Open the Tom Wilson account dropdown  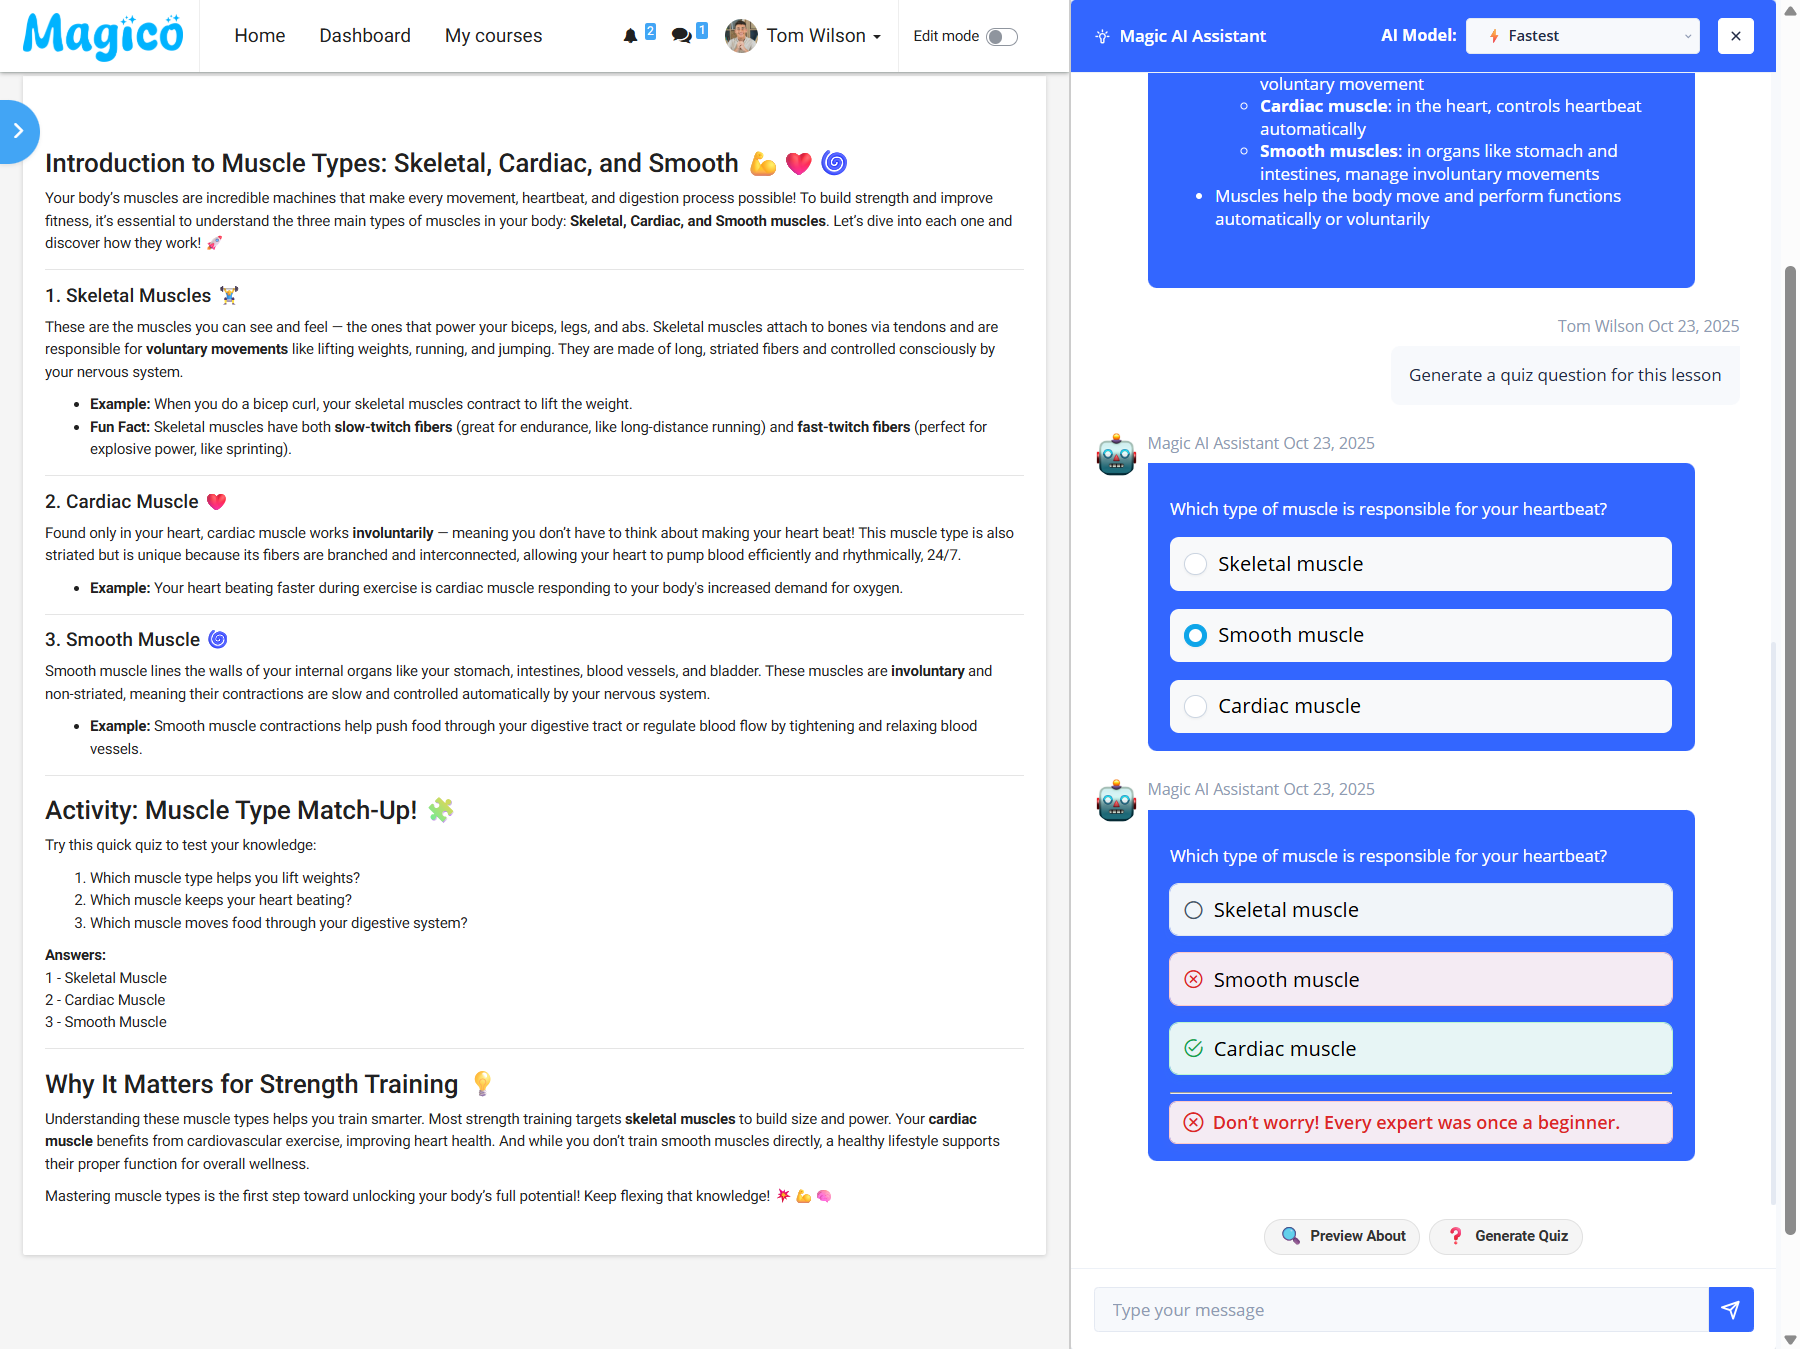coord(877,35)
